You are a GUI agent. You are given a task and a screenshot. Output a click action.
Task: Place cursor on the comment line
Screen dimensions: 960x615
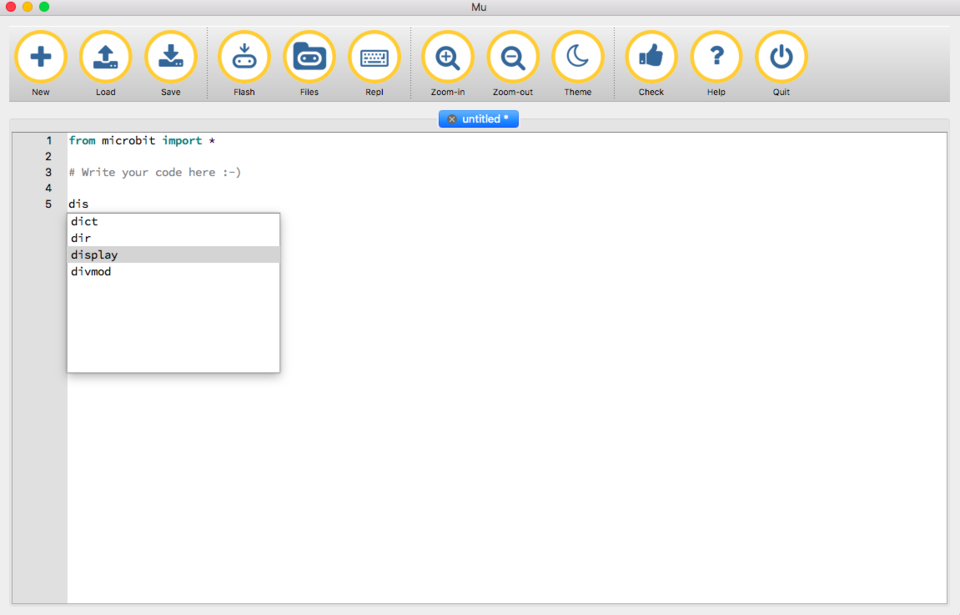click(155, 172)
